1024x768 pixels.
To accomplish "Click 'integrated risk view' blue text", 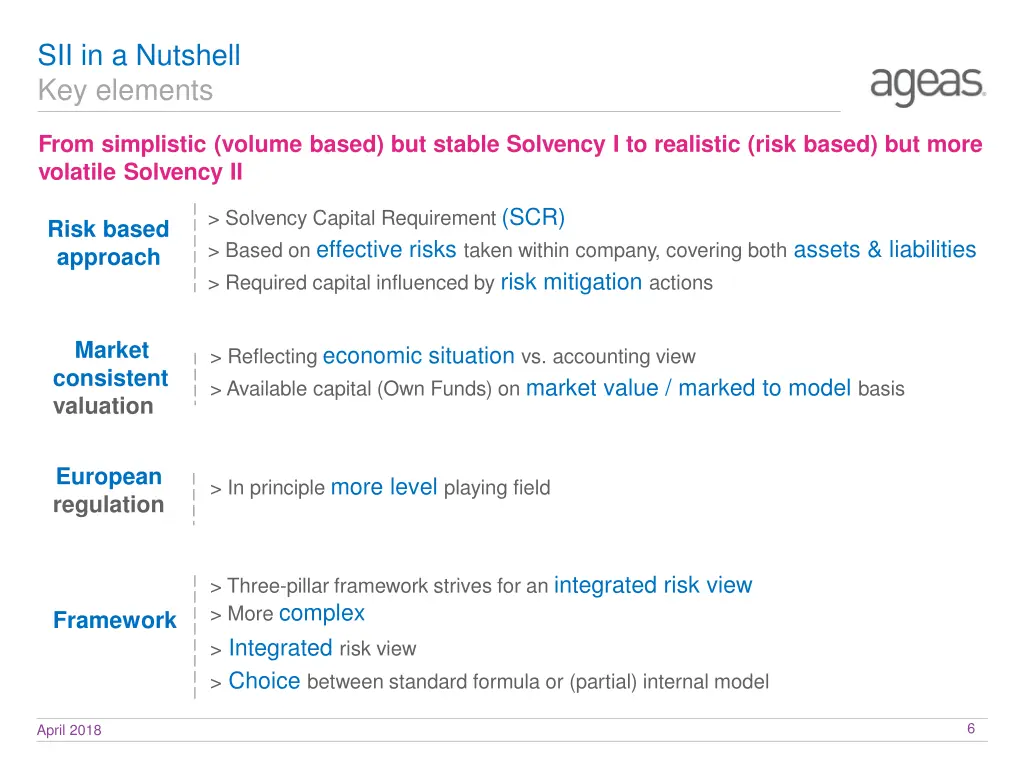I will click(653, 585).
